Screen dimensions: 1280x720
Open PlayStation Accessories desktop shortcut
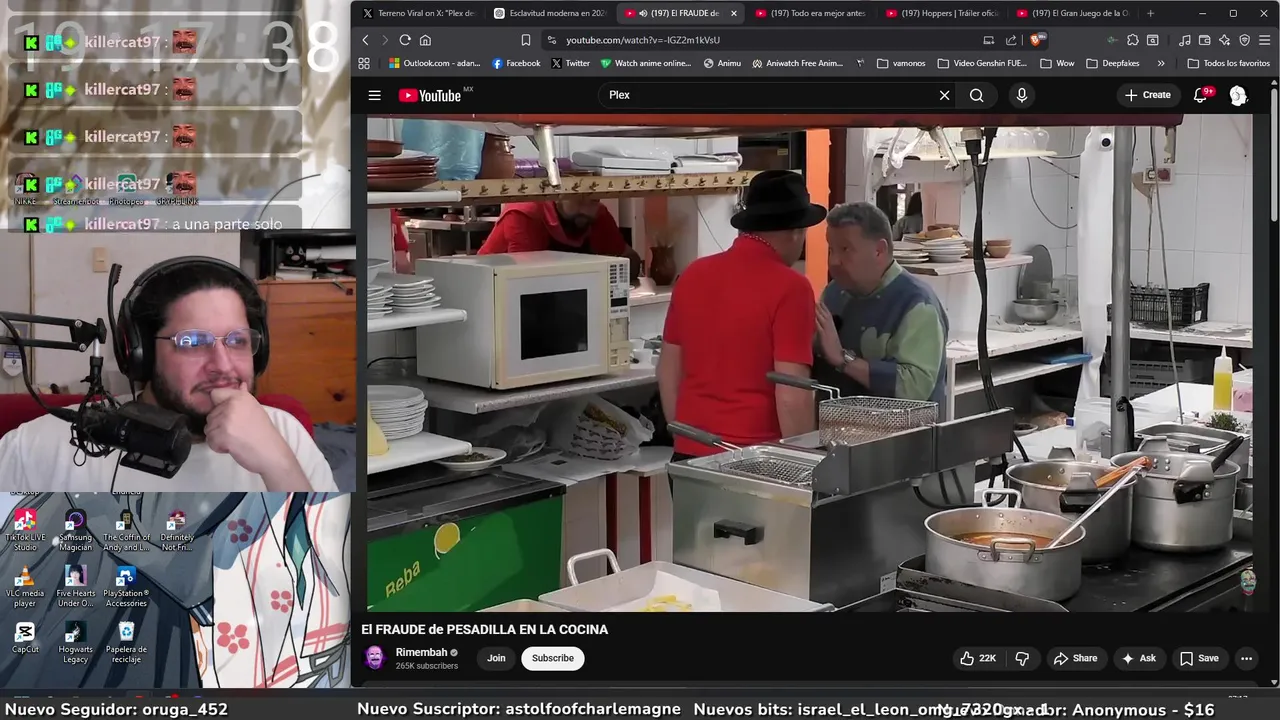click(x=125, y=587)
